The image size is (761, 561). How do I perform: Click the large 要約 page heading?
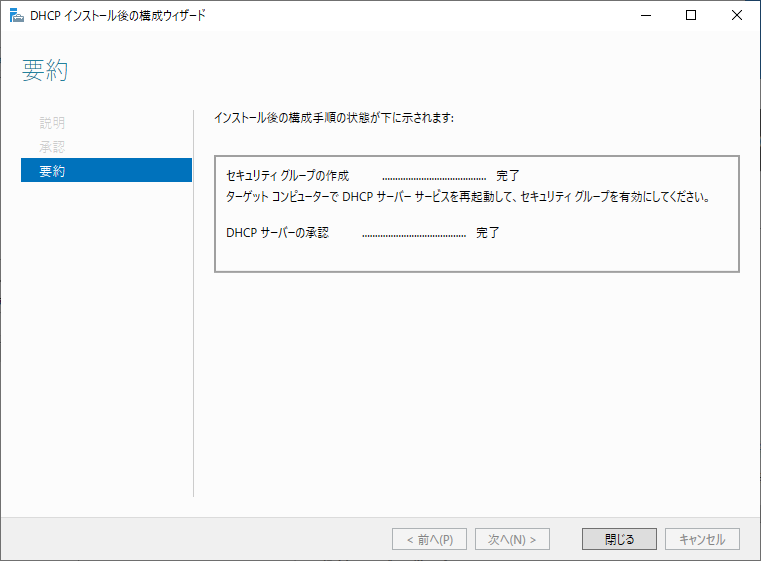[x=45, y=70]
